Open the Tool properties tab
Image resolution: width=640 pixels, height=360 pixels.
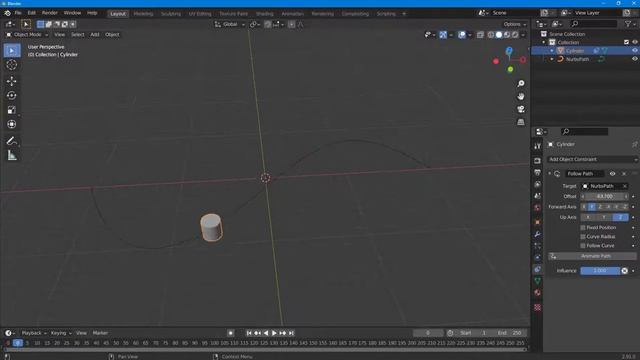coord(538,146)
